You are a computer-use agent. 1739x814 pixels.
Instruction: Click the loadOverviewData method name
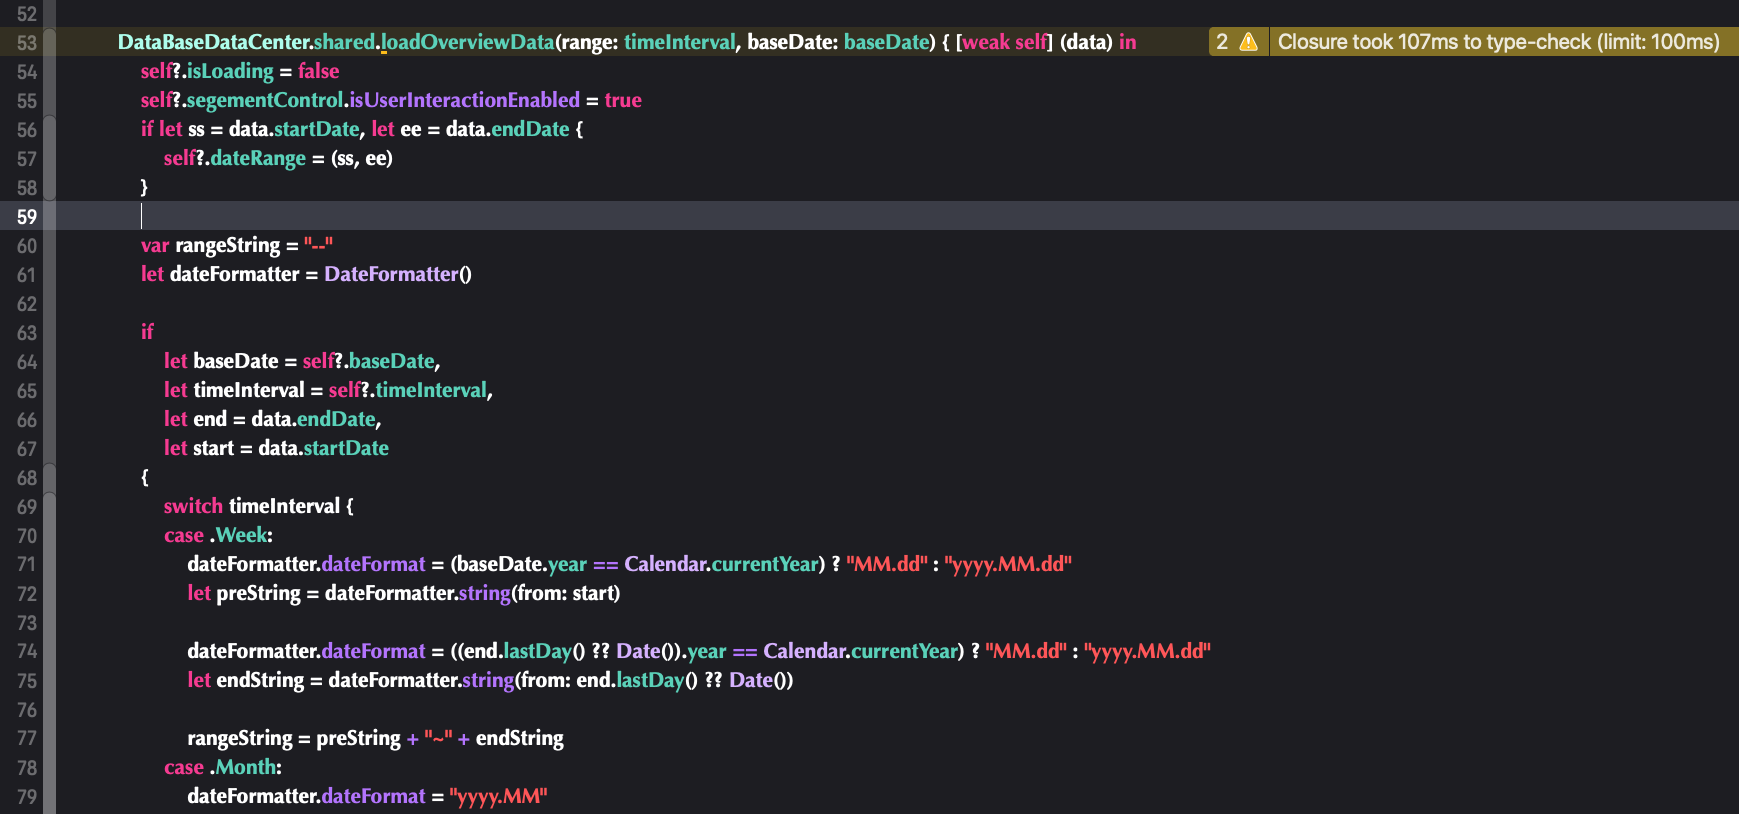pos(468,42)
